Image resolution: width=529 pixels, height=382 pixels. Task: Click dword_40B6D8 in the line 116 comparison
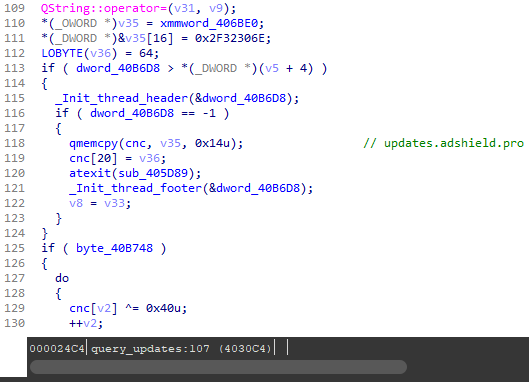coord(132,113)
